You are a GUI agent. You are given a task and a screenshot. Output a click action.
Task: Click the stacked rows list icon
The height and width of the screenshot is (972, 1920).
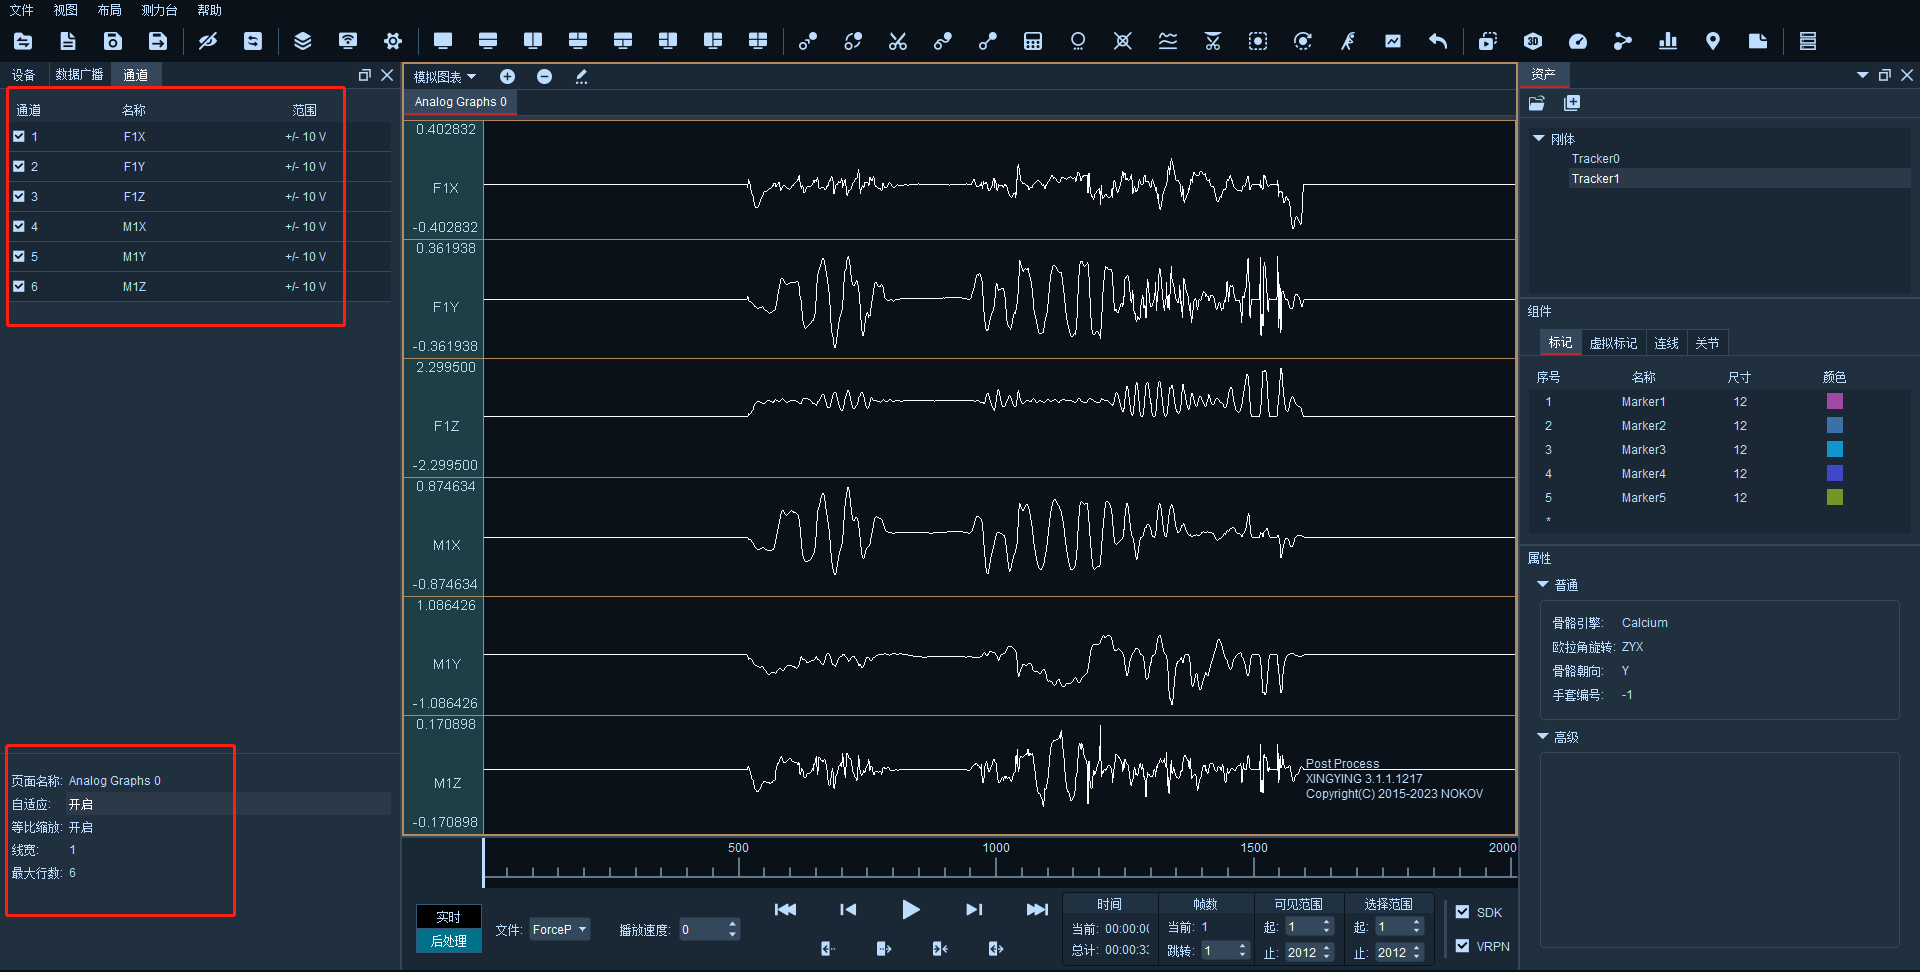click(1808, 41)
